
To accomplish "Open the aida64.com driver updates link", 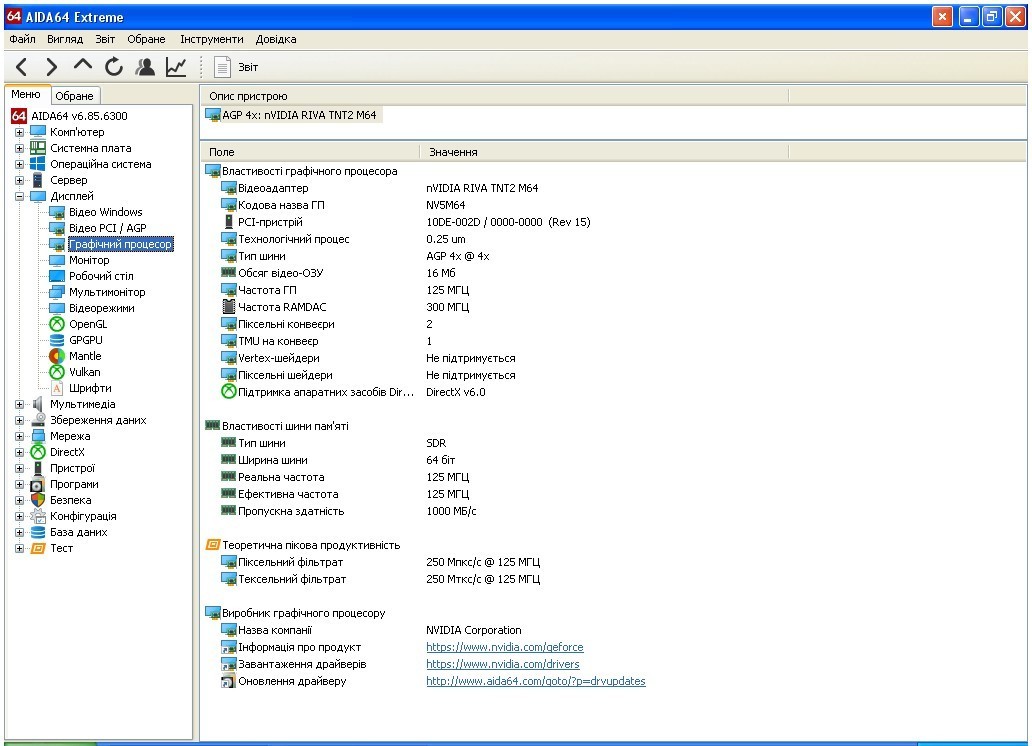I will point(535,681).
